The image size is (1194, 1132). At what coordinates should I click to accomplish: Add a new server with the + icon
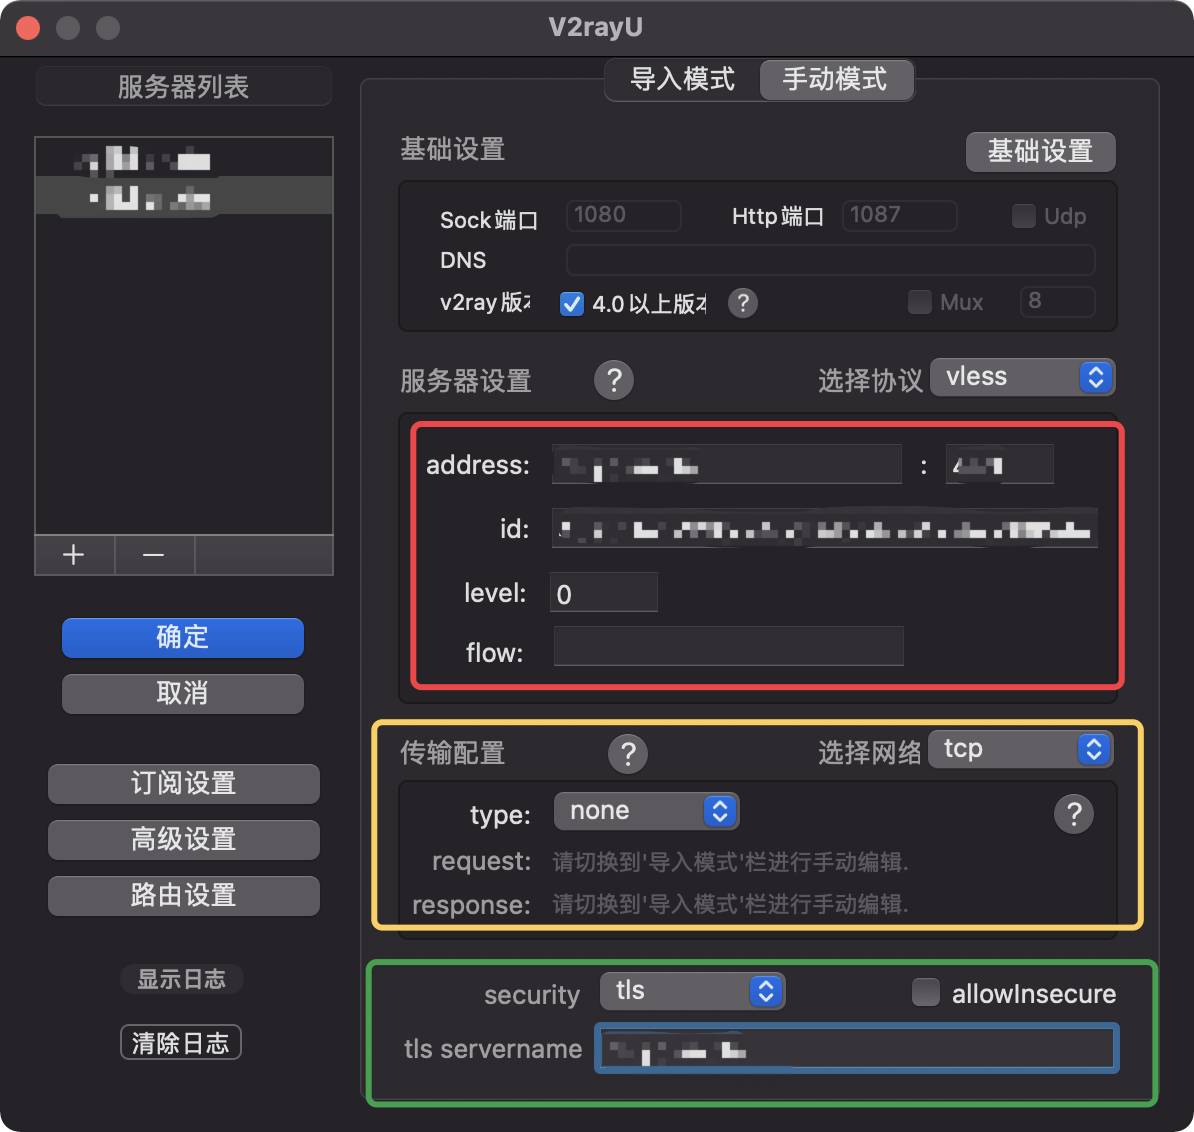coord(74,555)
